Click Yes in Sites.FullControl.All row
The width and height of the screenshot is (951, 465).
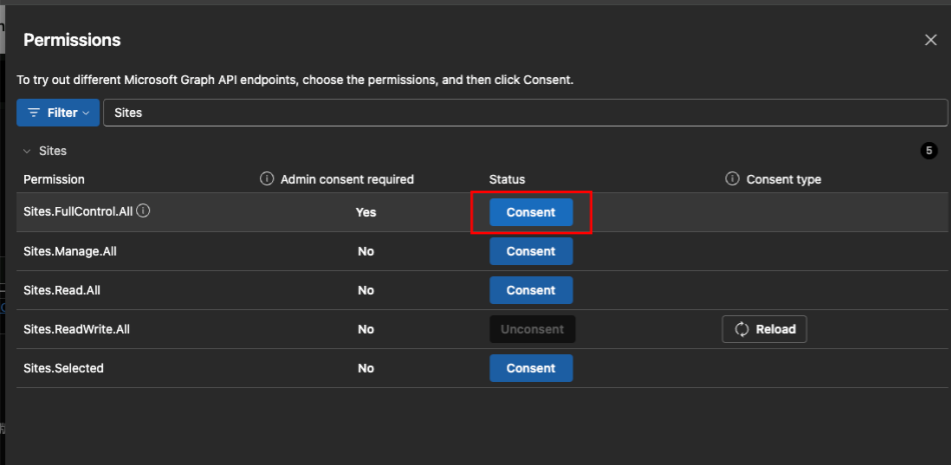pyautogui.click(x=366, y=212)
